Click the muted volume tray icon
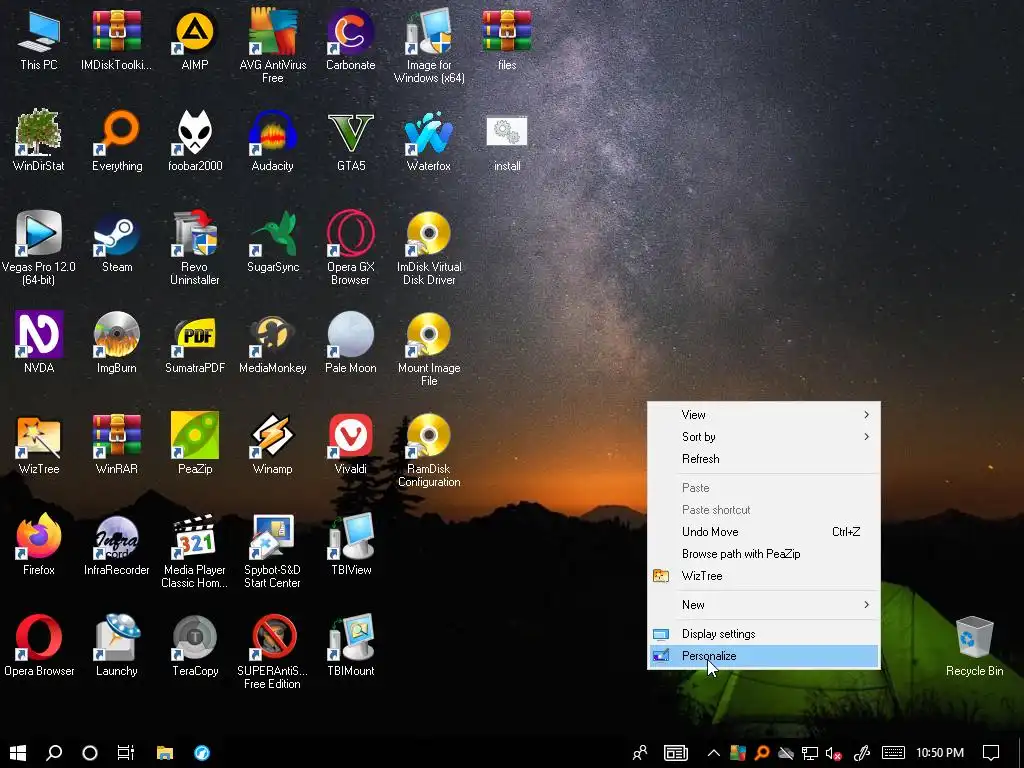The height and width of the screenshot is (768, 1024). pyautogui.click(x=833, y=754)
